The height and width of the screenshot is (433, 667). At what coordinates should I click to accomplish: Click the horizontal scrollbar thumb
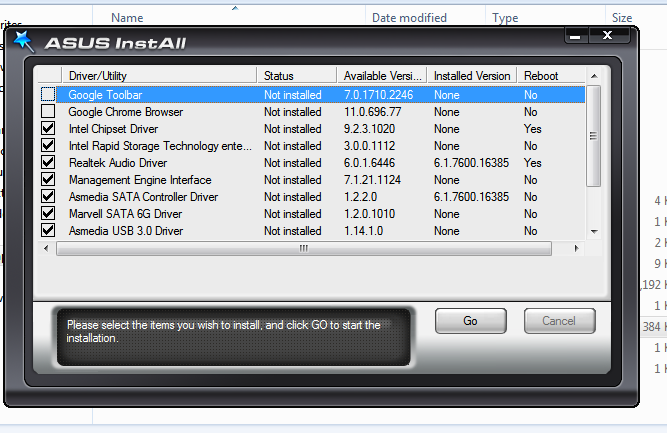point(304,248)
